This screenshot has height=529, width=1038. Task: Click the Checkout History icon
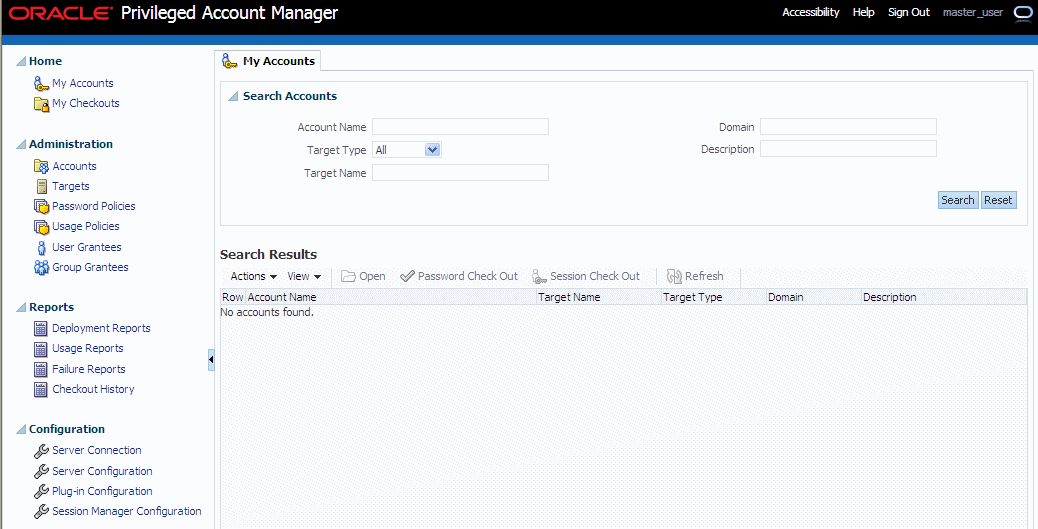41,389
